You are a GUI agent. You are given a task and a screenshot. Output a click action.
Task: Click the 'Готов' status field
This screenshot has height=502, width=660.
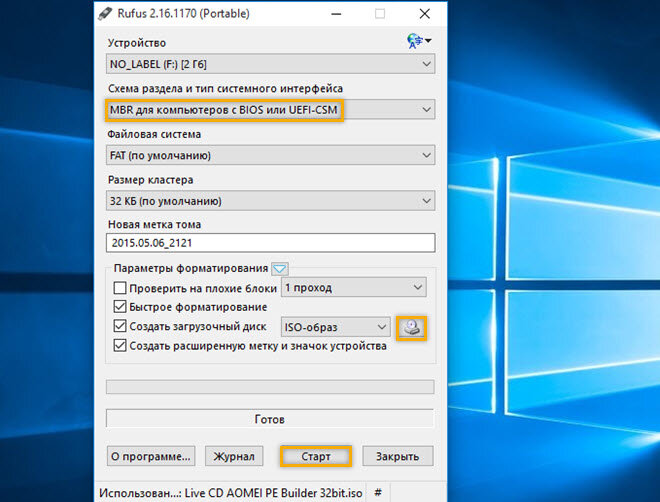pyautogui.click(x=270, y=419)
